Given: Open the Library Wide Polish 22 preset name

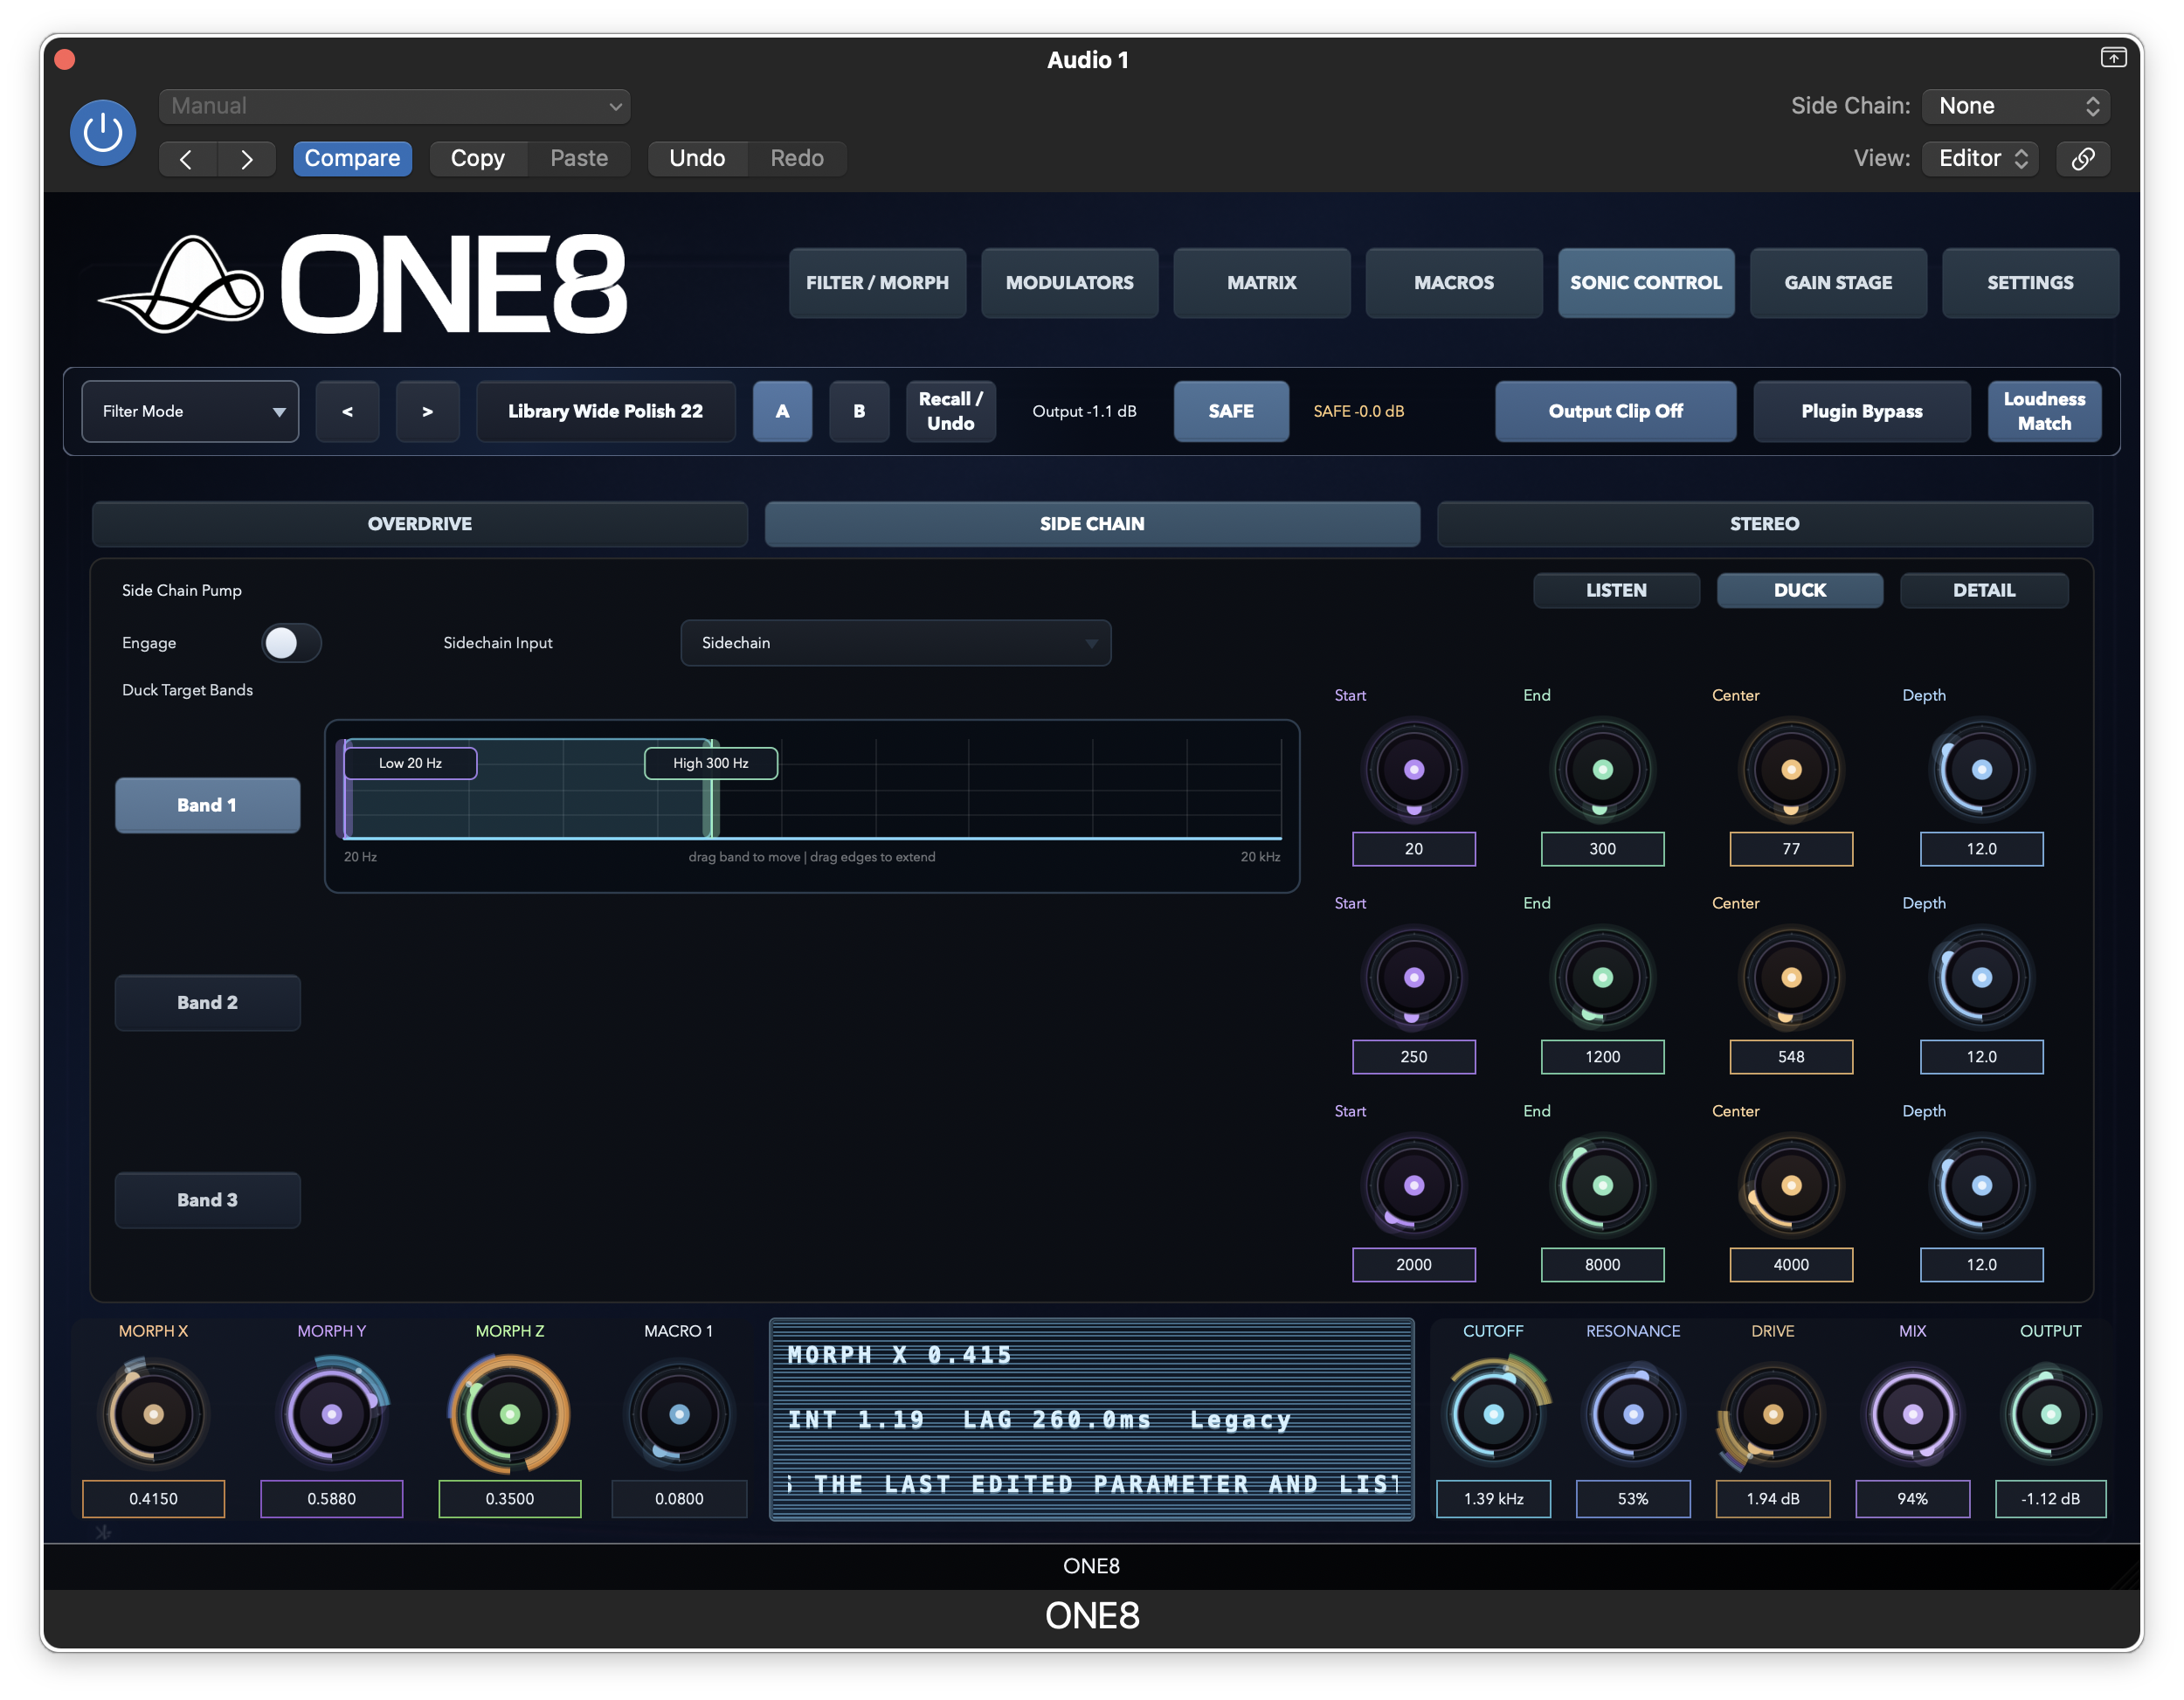Looking at the screenshot, I should coord(606,411).
